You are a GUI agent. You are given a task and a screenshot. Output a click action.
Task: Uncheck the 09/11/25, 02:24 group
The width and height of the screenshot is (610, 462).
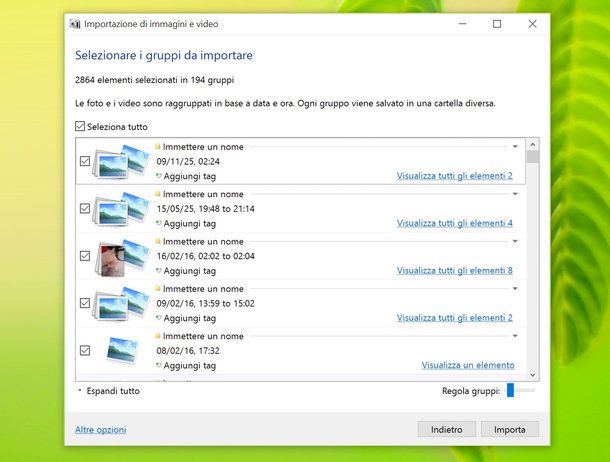tap(85, 161)
